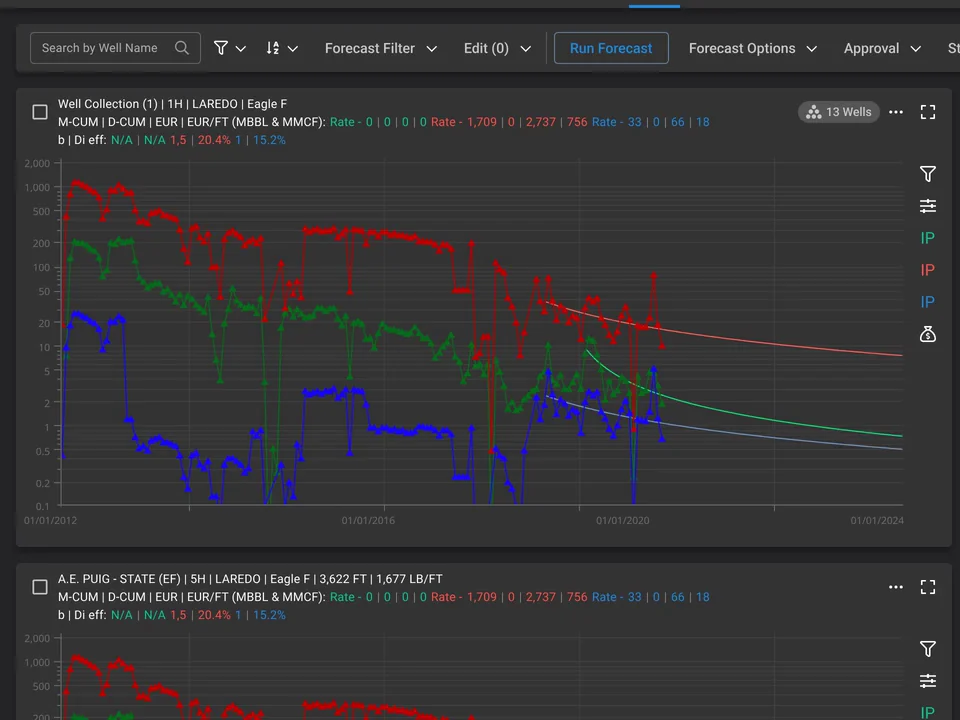Click blue Di eff 15.2% in Well Collection
The image size is (960, 720).
point(269,140)
